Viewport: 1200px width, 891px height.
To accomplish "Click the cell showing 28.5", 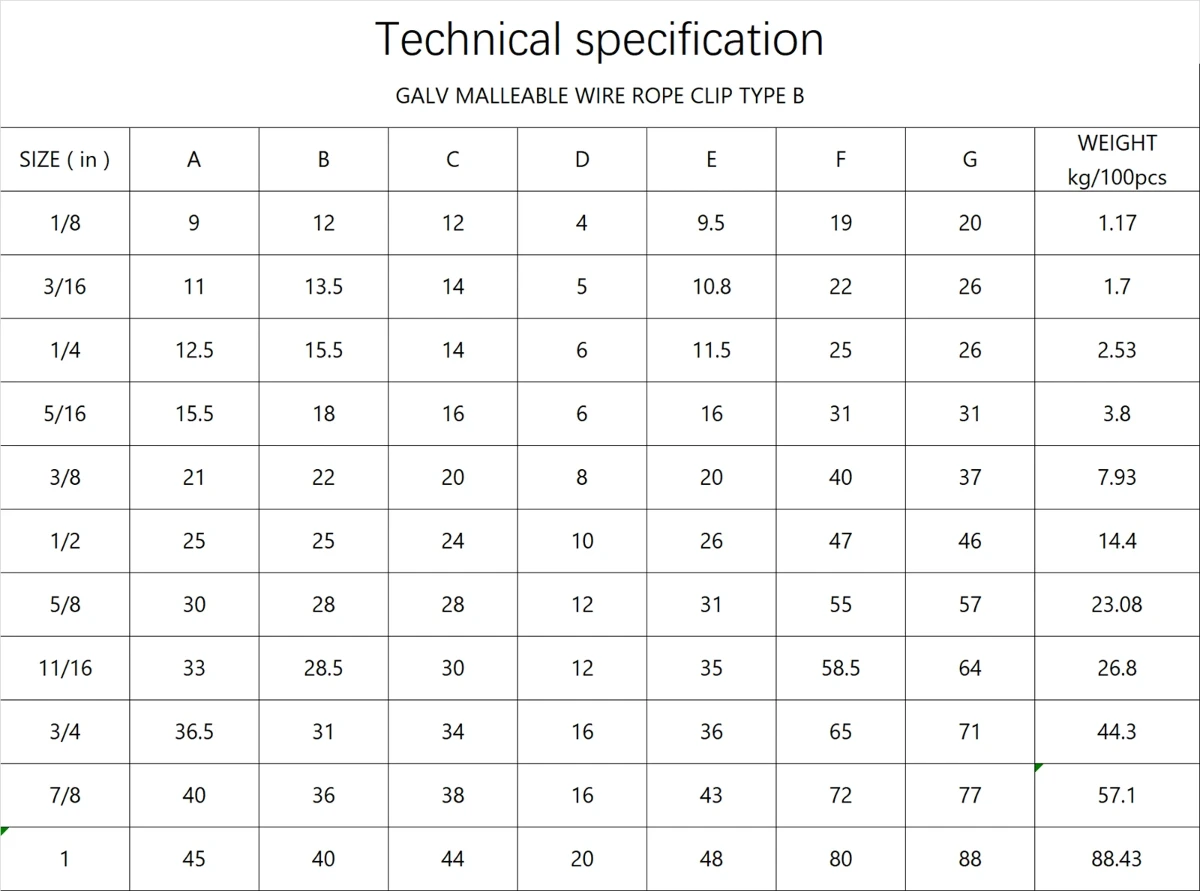I will point(323,668).
